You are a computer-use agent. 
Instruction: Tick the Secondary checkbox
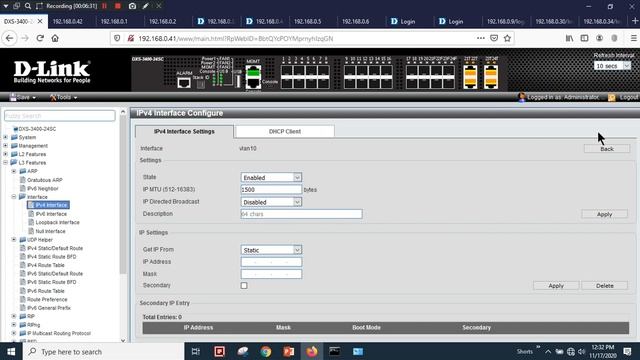pyautogui.click(x=244, y=286)
